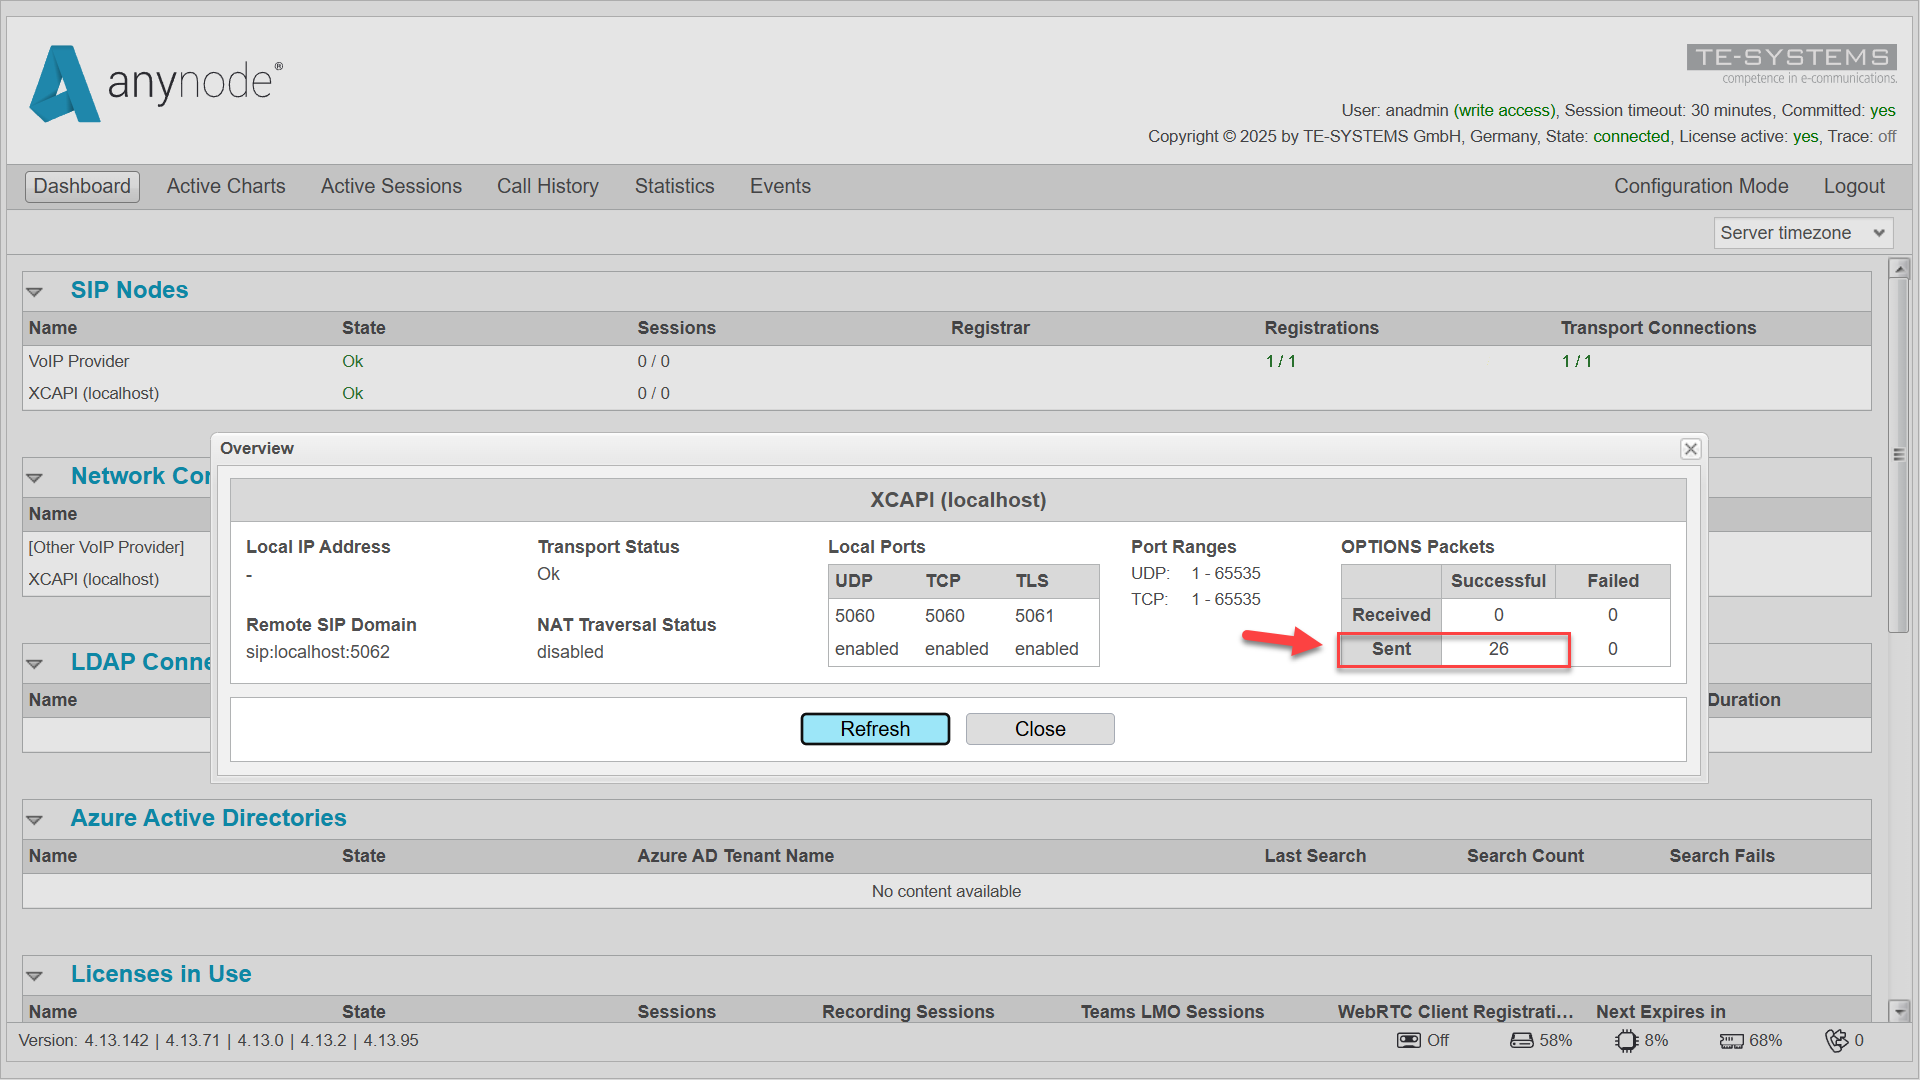
Task: Click the active calls phone icon
Action: (x=1836, y=1040)
